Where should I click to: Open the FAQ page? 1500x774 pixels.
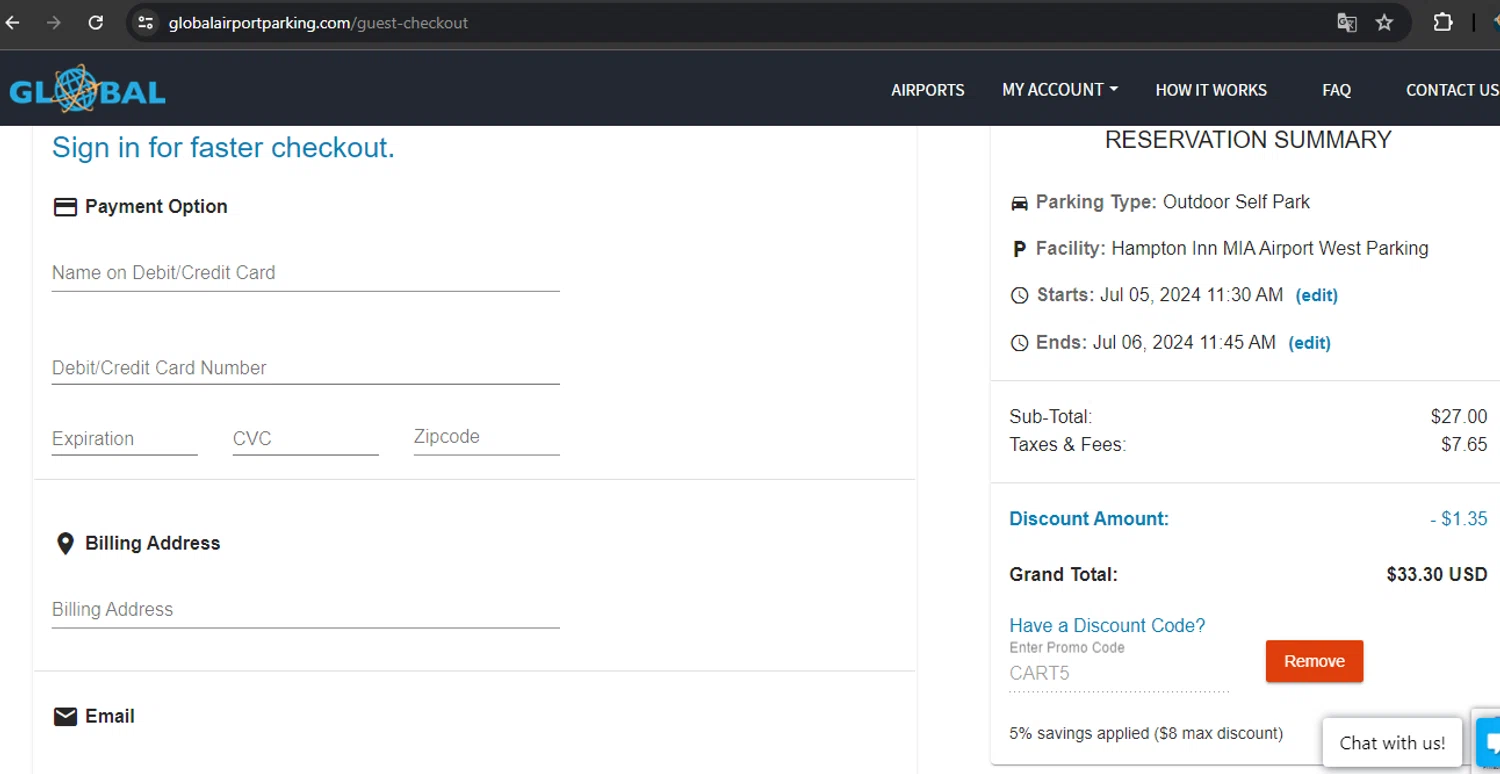click(x=1336, y=90)
